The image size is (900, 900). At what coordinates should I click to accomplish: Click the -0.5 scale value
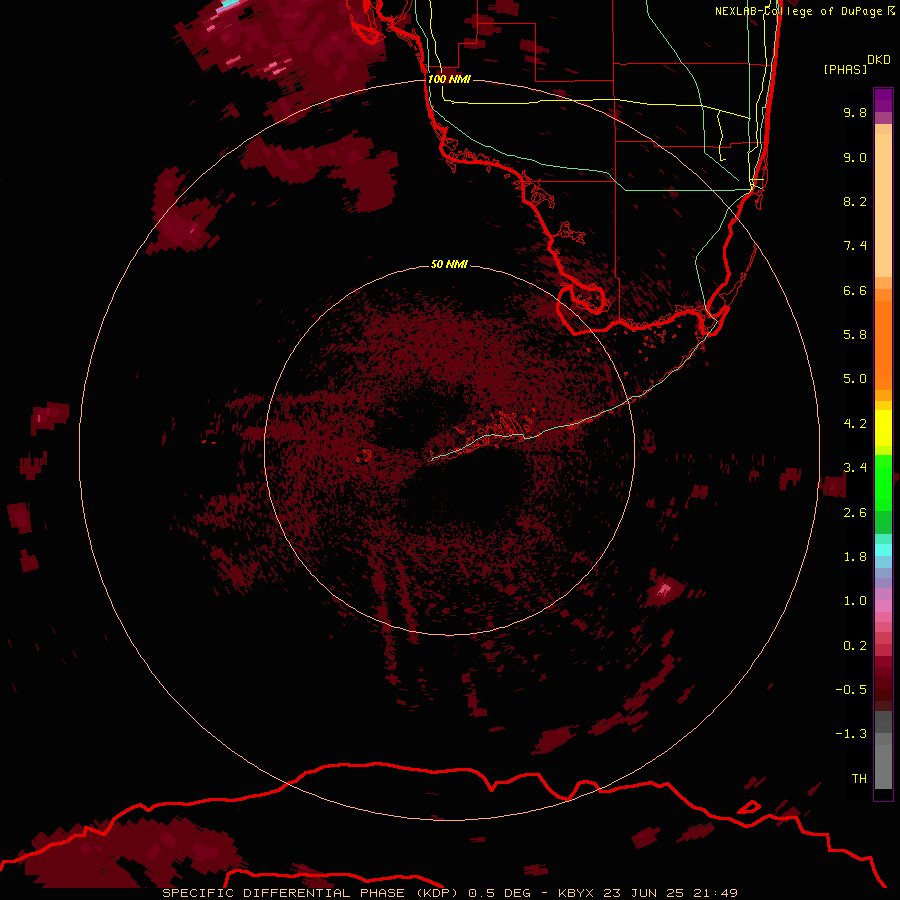(851, 690)
